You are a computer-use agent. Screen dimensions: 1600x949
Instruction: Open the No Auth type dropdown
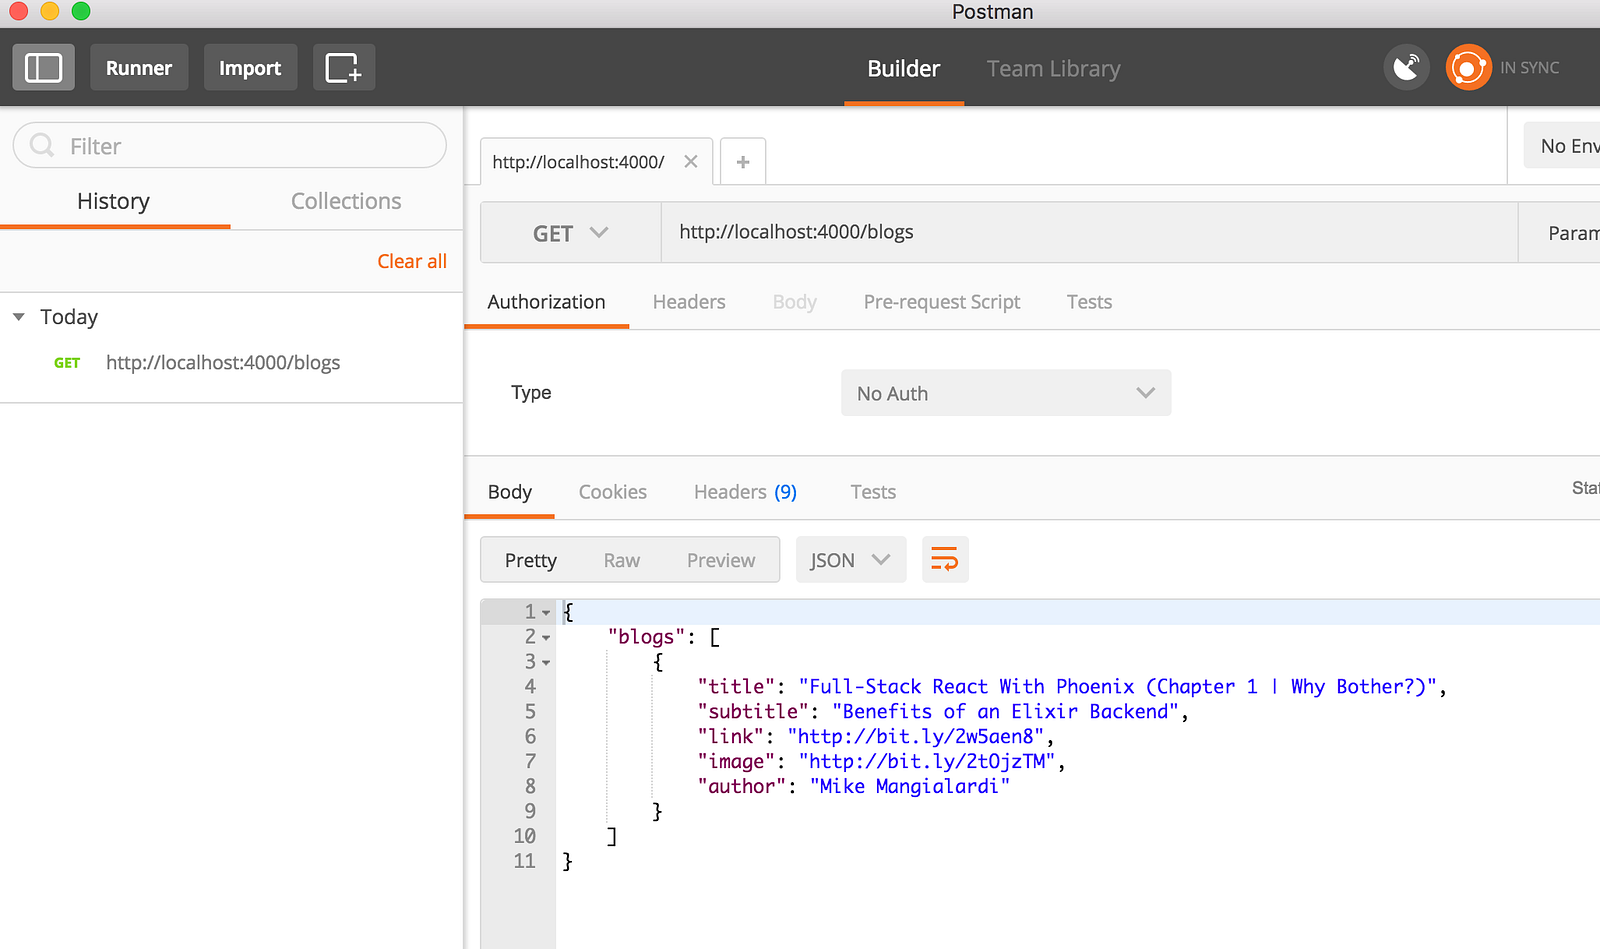pyautogui.click(x=1006, y=393)
